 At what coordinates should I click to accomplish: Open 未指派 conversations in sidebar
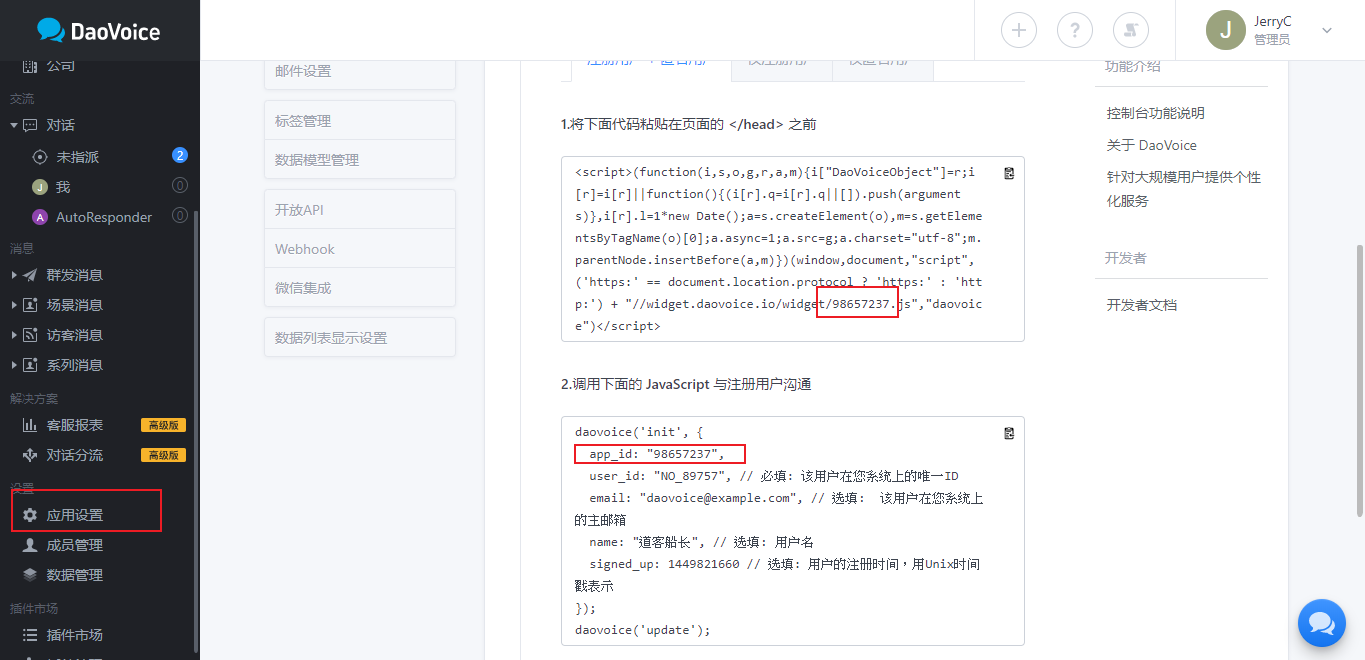coord(77,157)
